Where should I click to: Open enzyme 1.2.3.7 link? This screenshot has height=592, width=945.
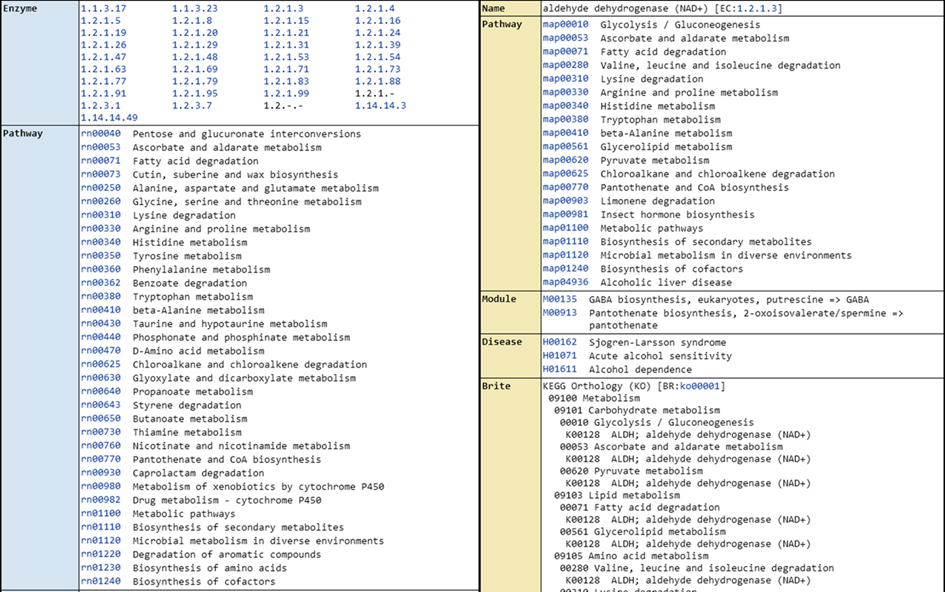coord(192,105)
